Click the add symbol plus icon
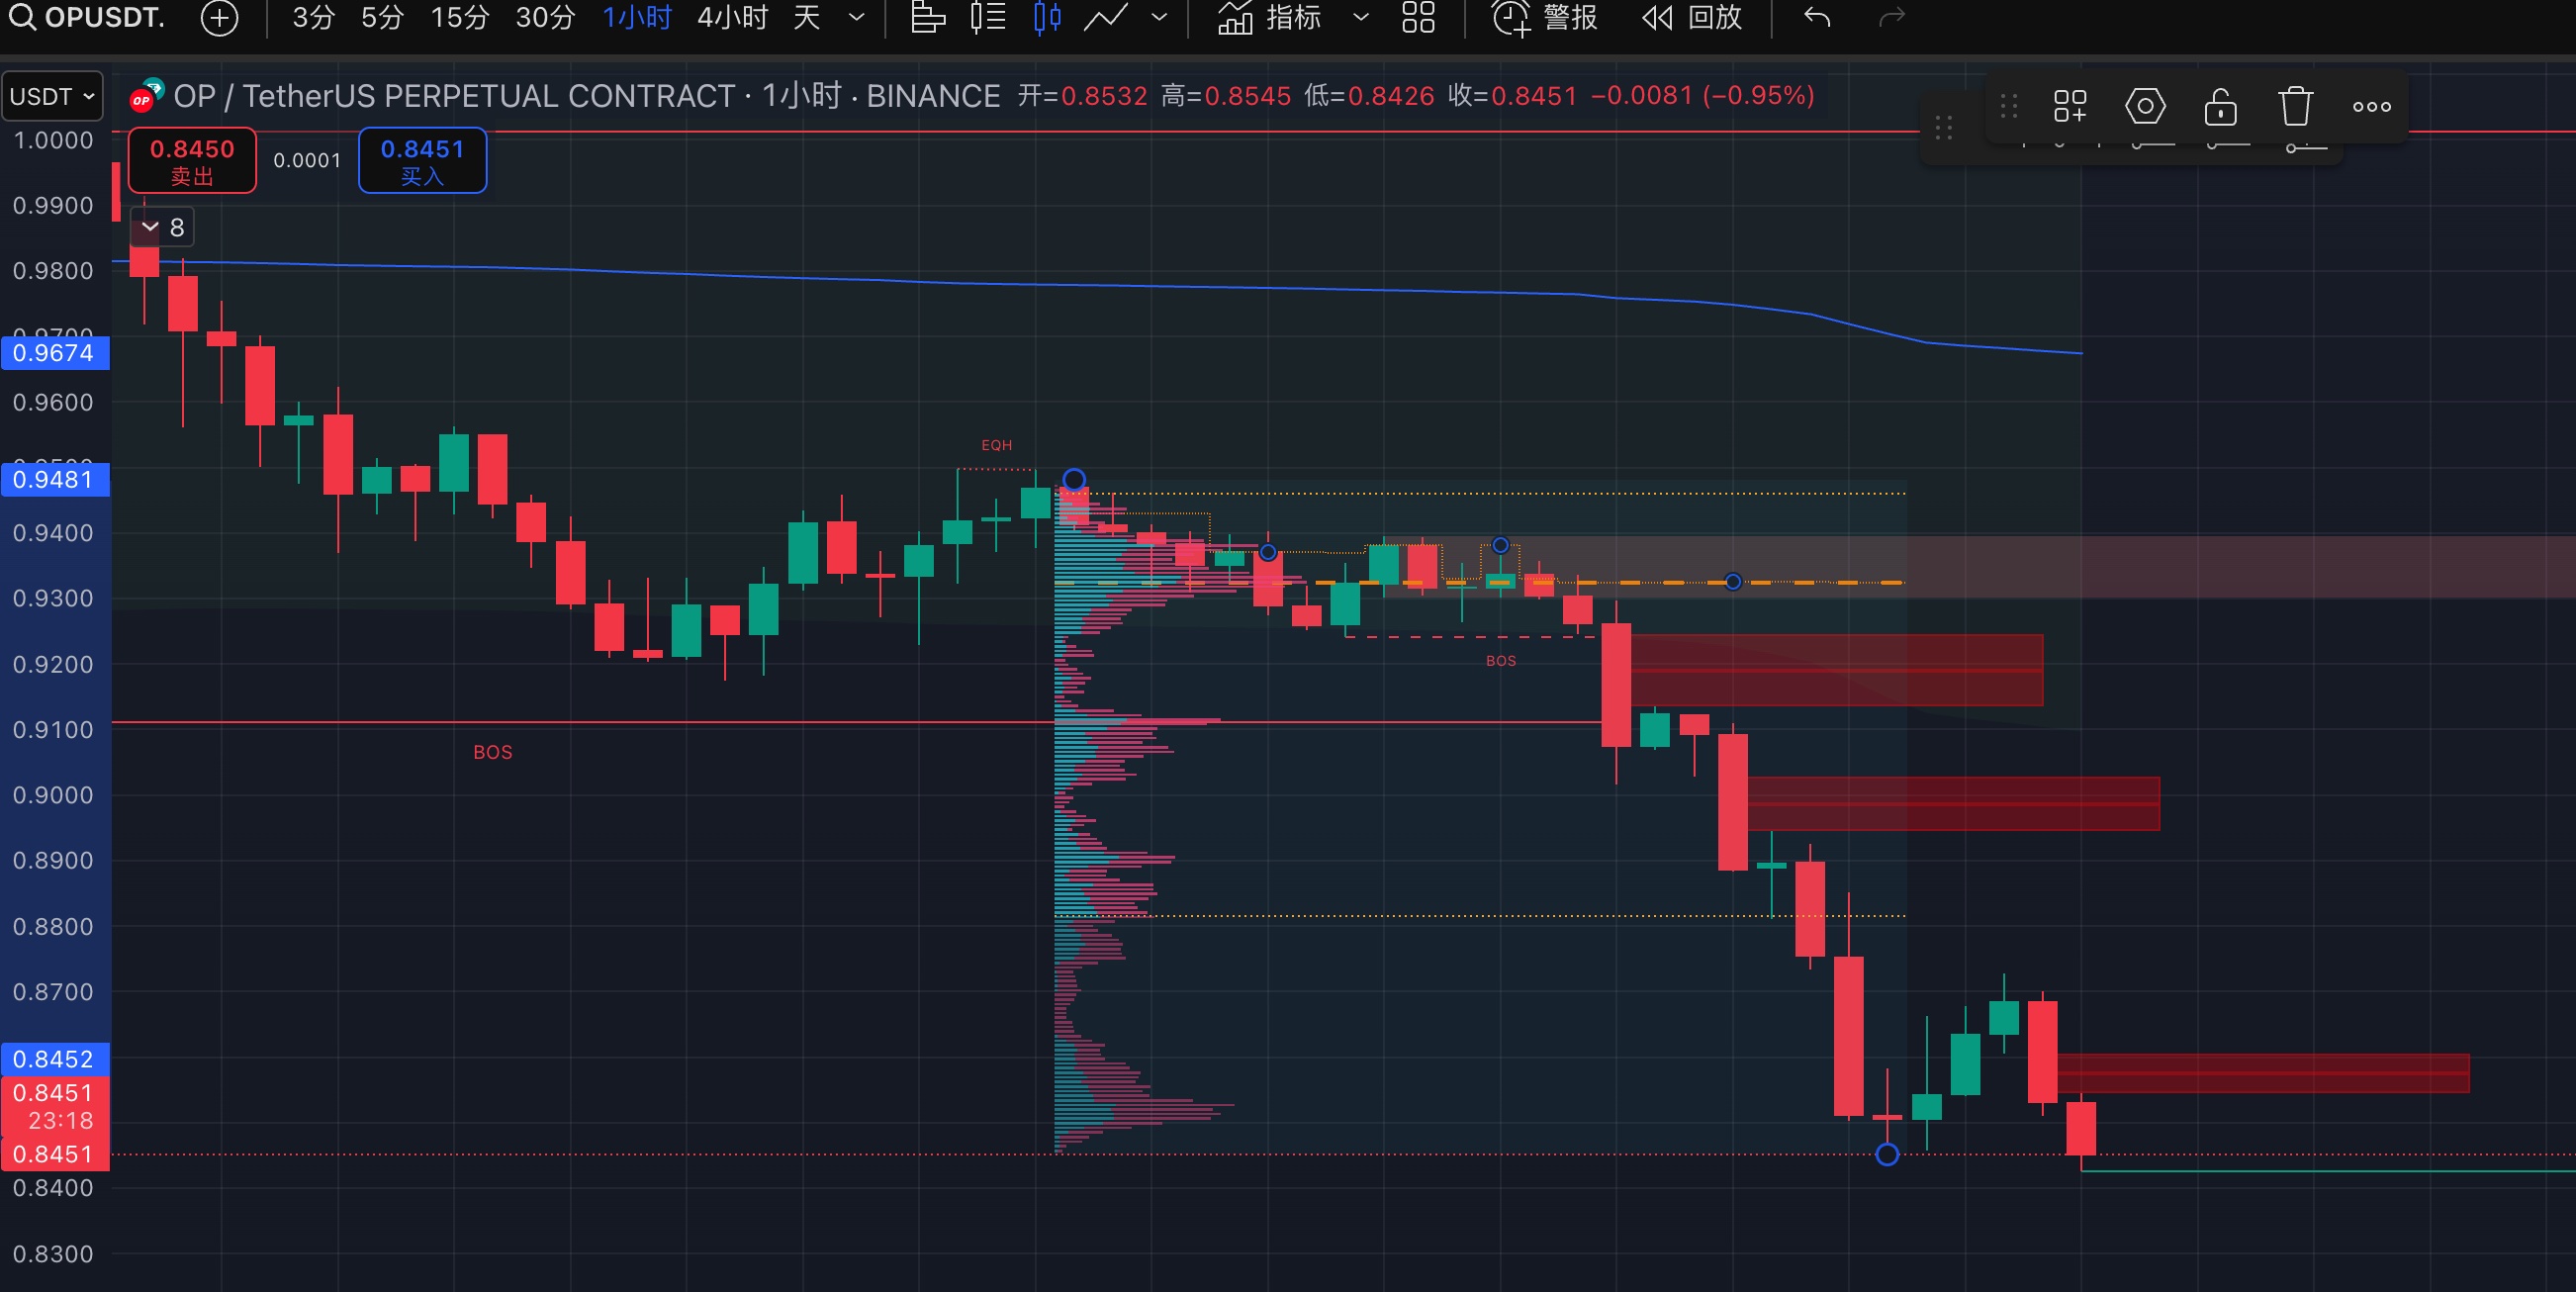This screenshot has width=2576, height=1292. pyautogui.click(x=219, y=17)
